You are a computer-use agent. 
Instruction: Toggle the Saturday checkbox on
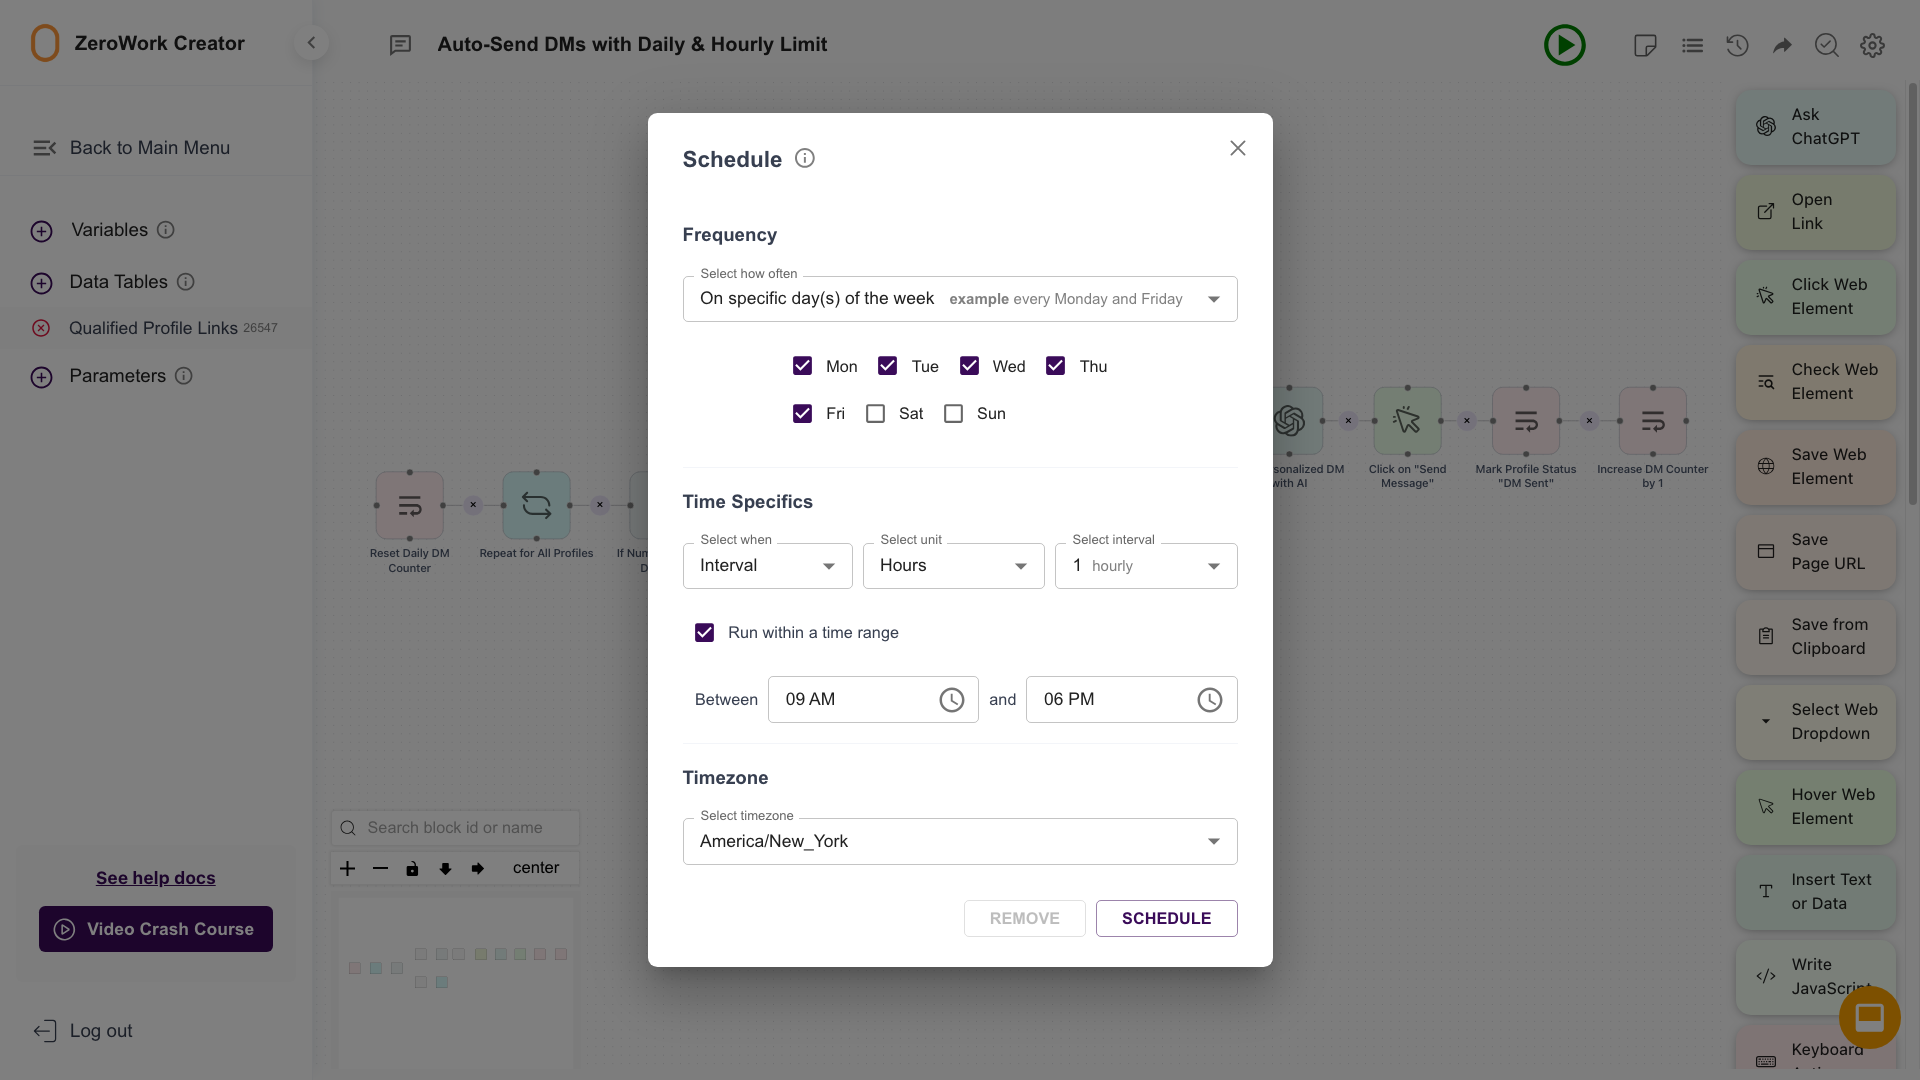(877, 414)
